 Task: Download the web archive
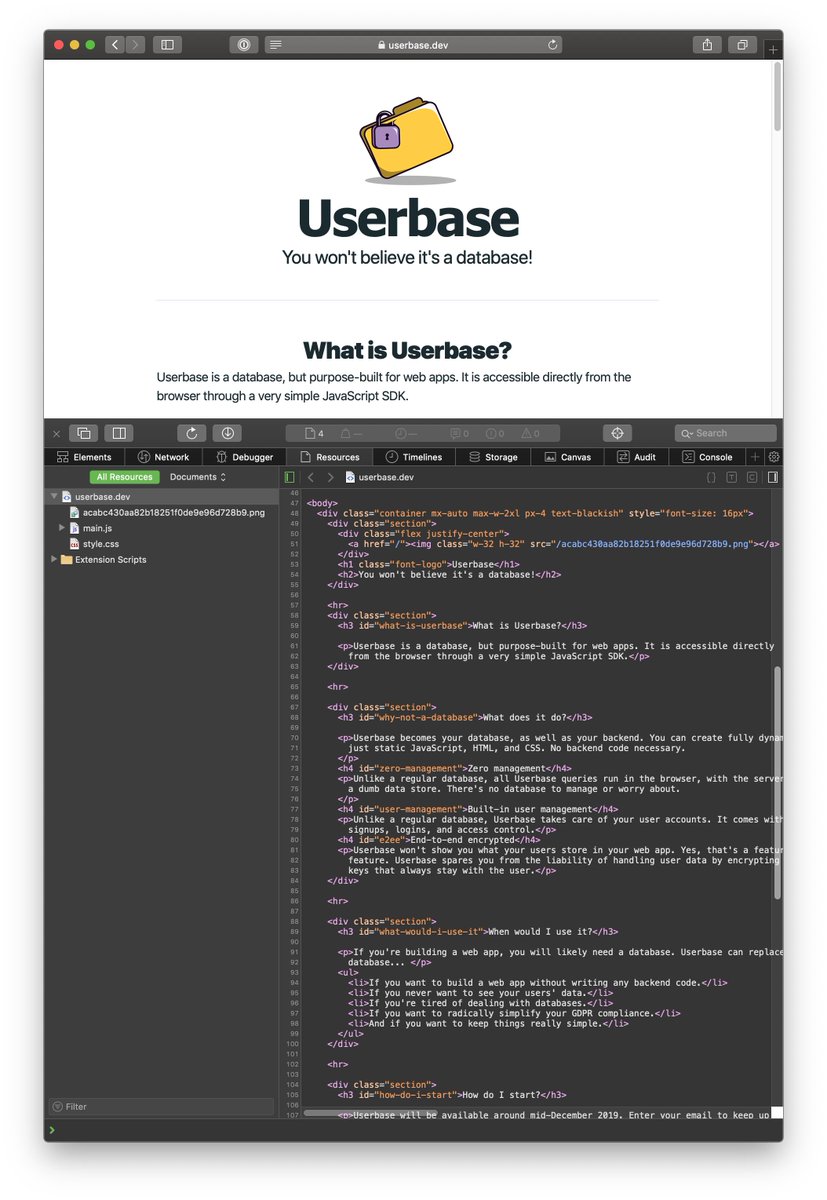point(227,433)
